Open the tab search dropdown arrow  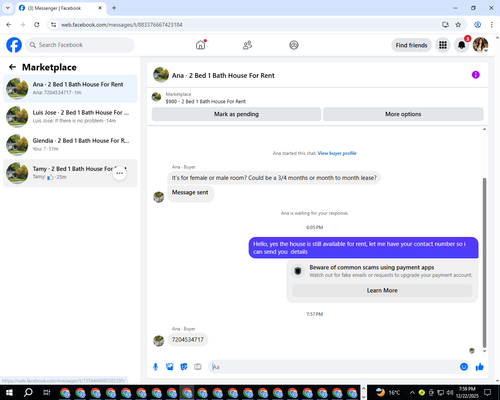click(x=8, y=8)
